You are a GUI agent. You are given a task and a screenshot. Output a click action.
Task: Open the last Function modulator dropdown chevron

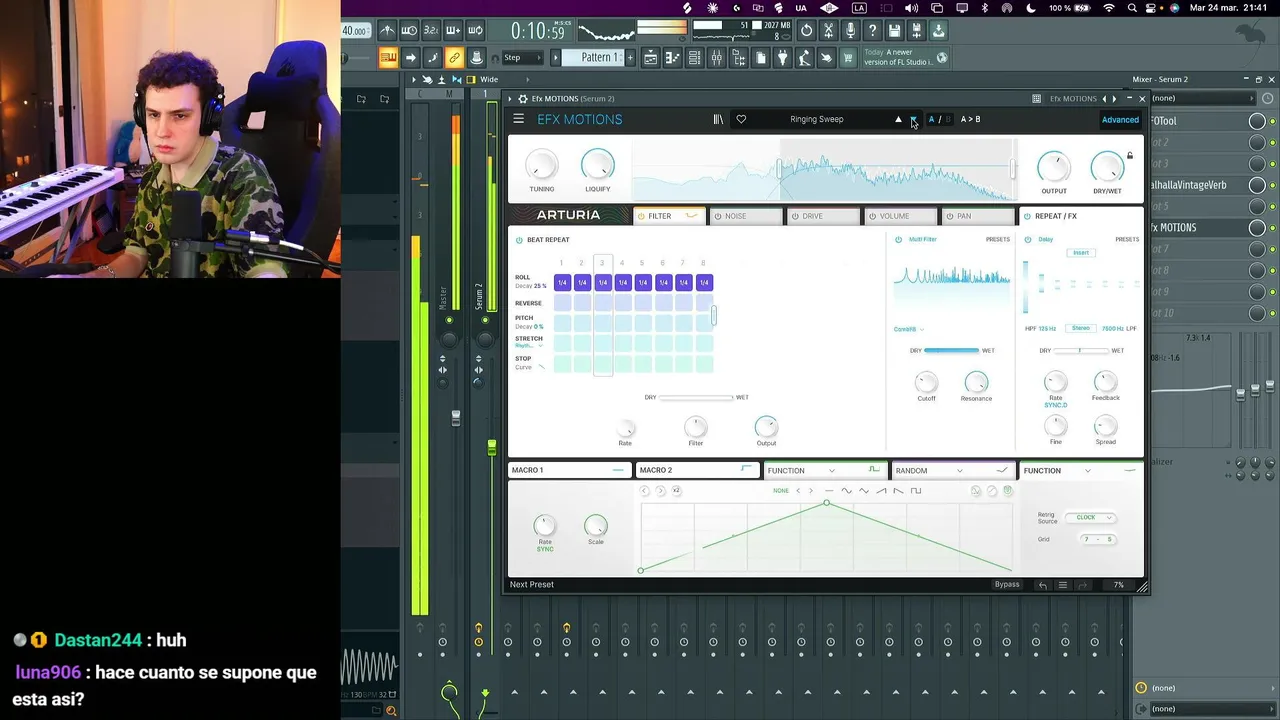pyautogui.click(x=1087, y=471)
